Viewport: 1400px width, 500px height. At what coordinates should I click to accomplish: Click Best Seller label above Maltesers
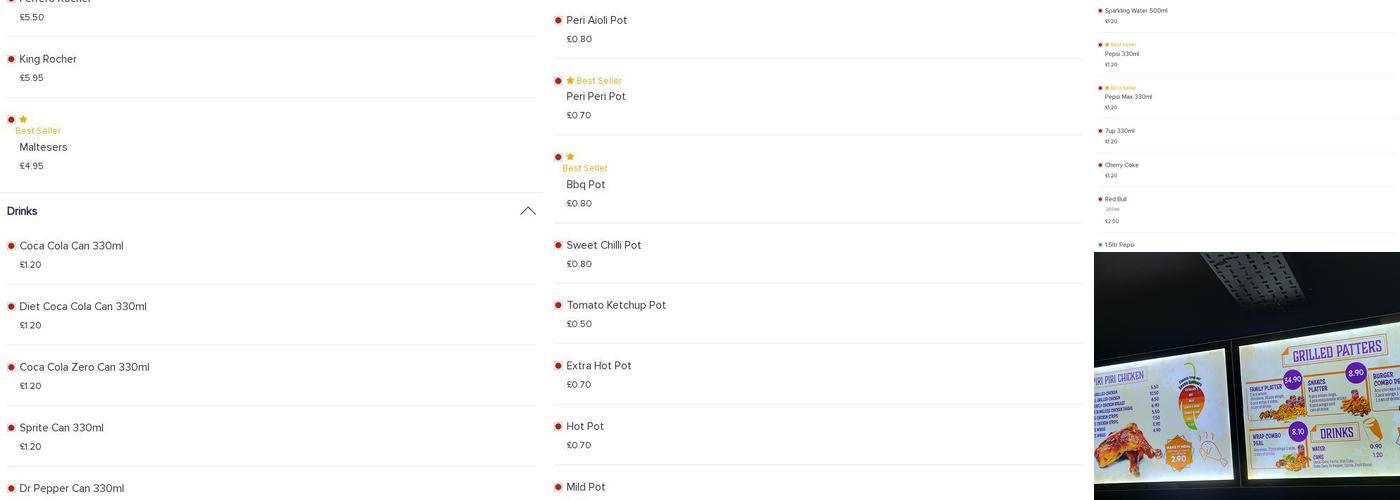(38, 131)
